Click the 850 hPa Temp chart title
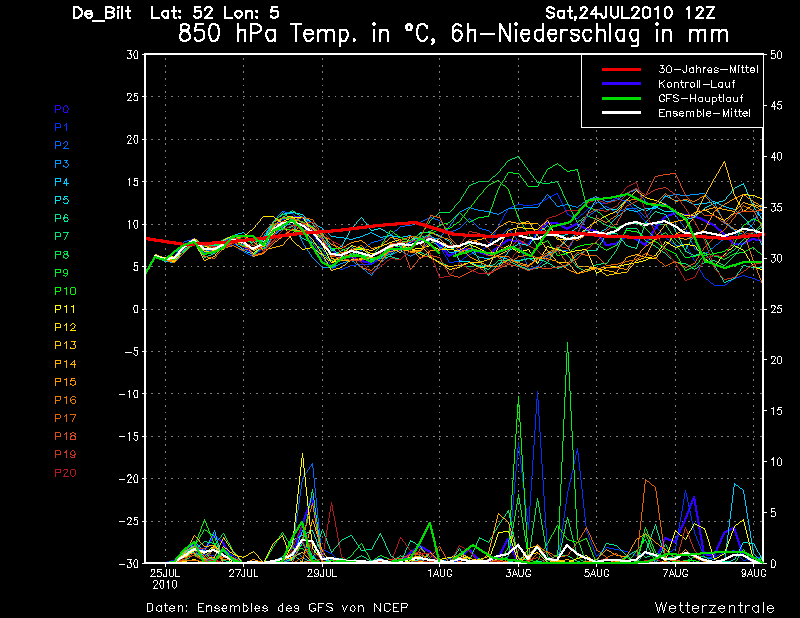The height and width of the screenshot is (618, 800). 453,34
